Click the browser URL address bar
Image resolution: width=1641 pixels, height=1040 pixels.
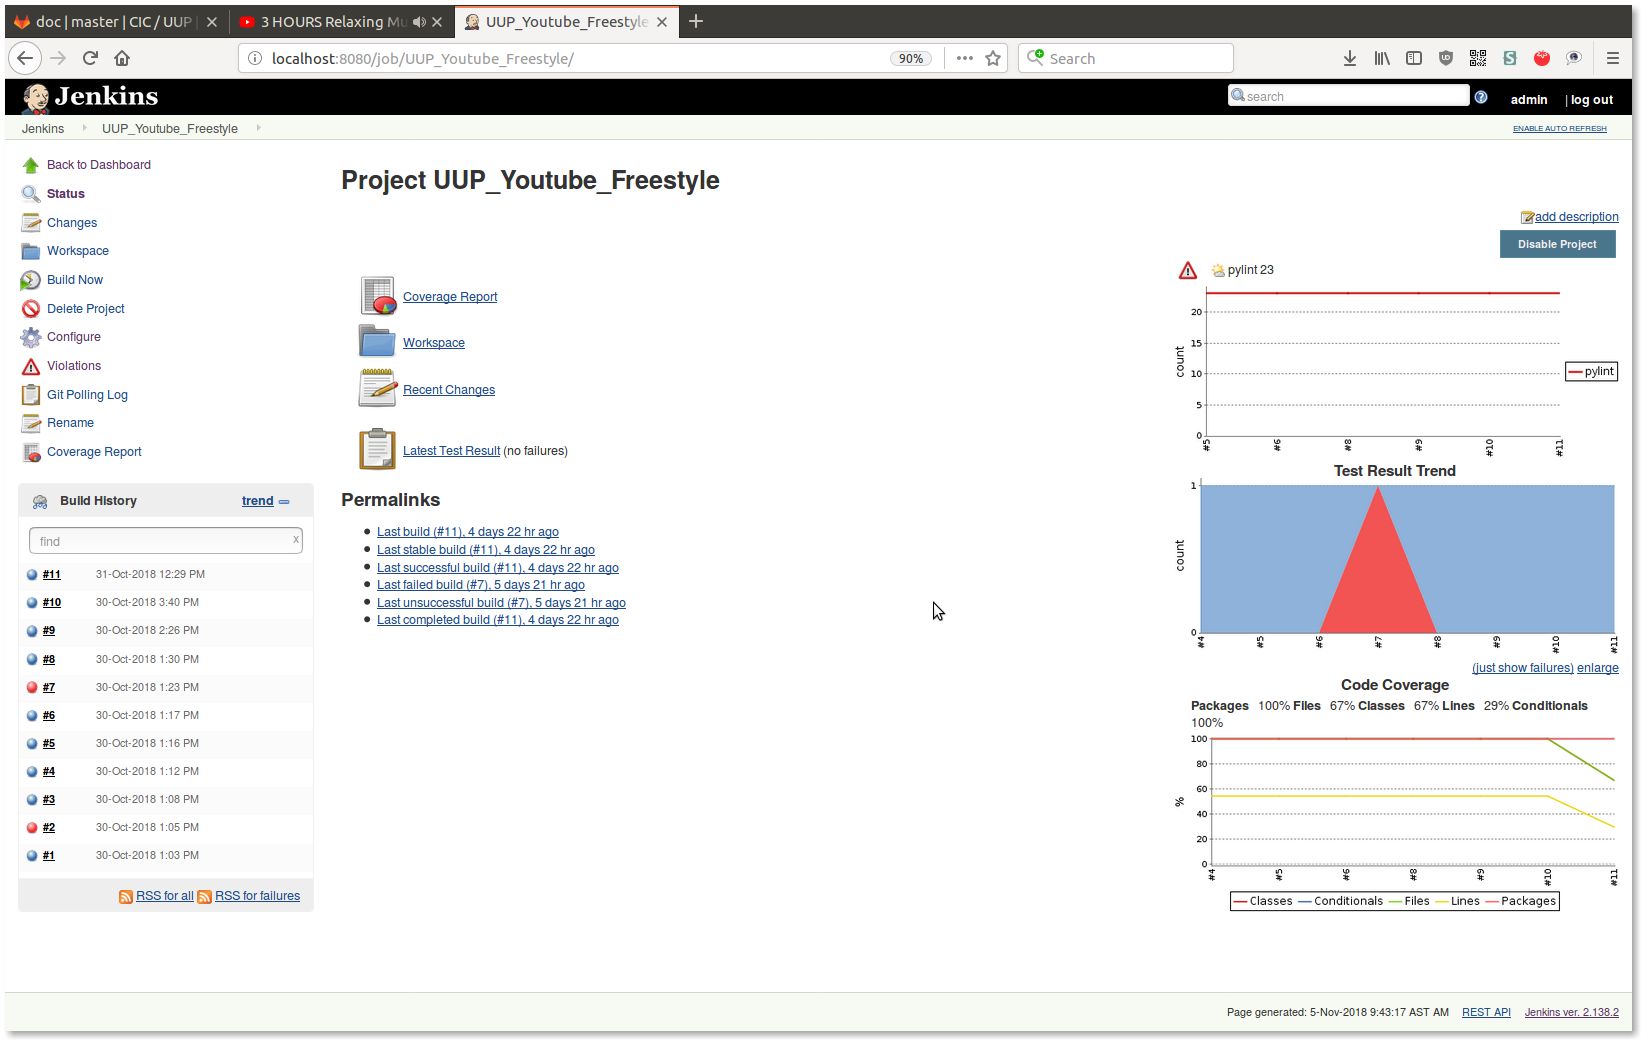point(578,59)
